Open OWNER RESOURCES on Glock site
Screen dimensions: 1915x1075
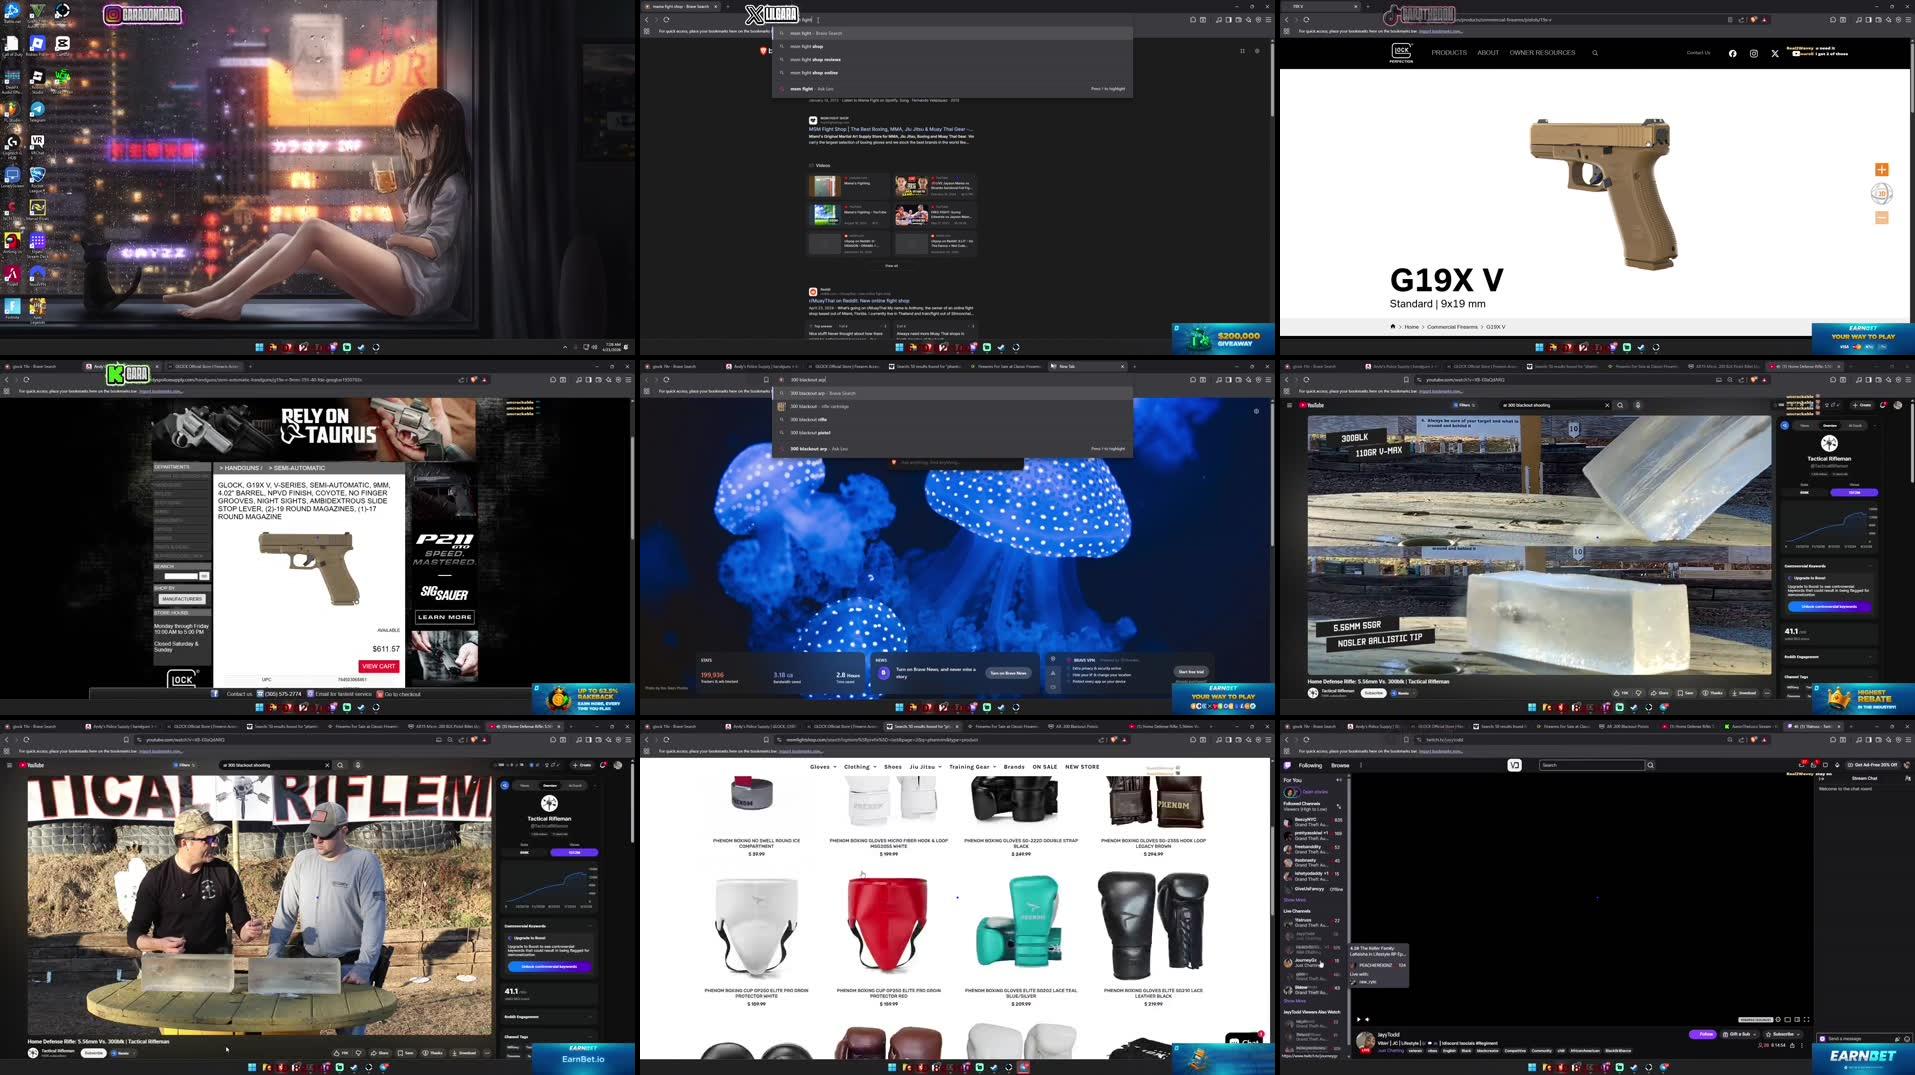click(x=1542, y=53)
